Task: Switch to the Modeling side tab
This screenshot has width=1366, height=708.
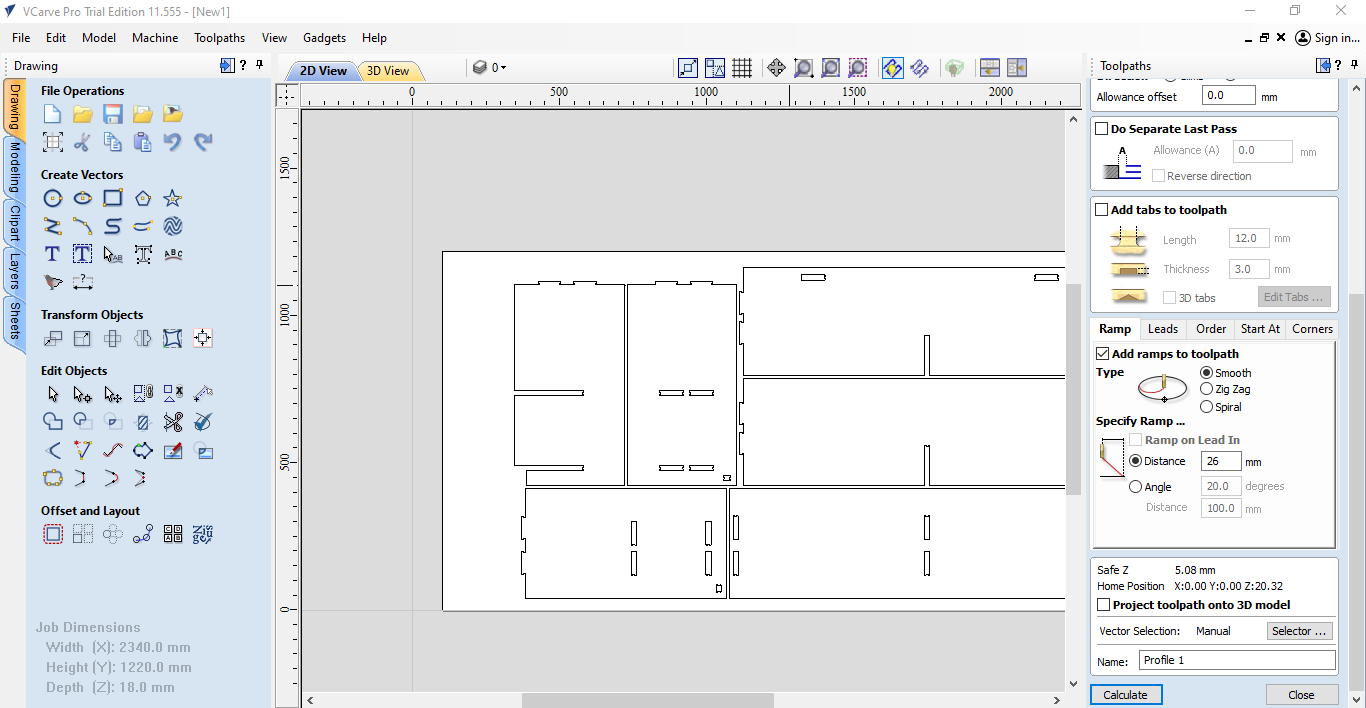Action: pos(15,168)
